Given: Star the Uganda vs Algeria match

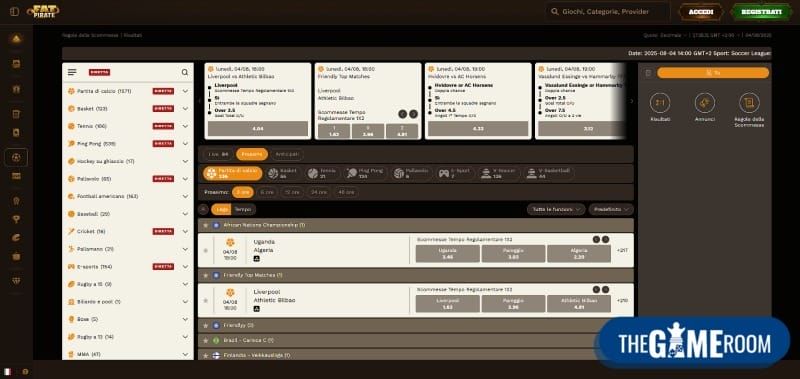Looking at the screenshot, I should click(206, 250).
